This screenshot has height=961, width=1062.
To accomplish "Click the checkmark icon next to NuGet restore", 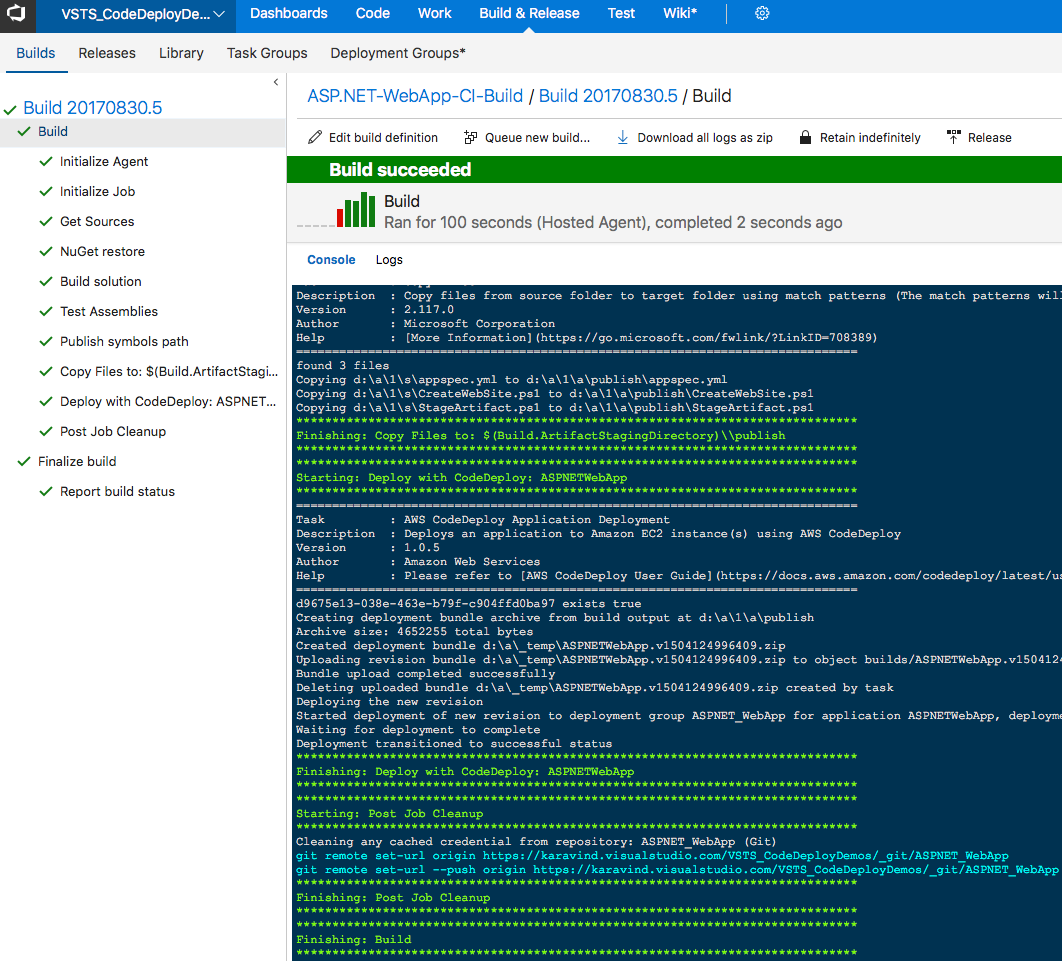I will [46, 251].
